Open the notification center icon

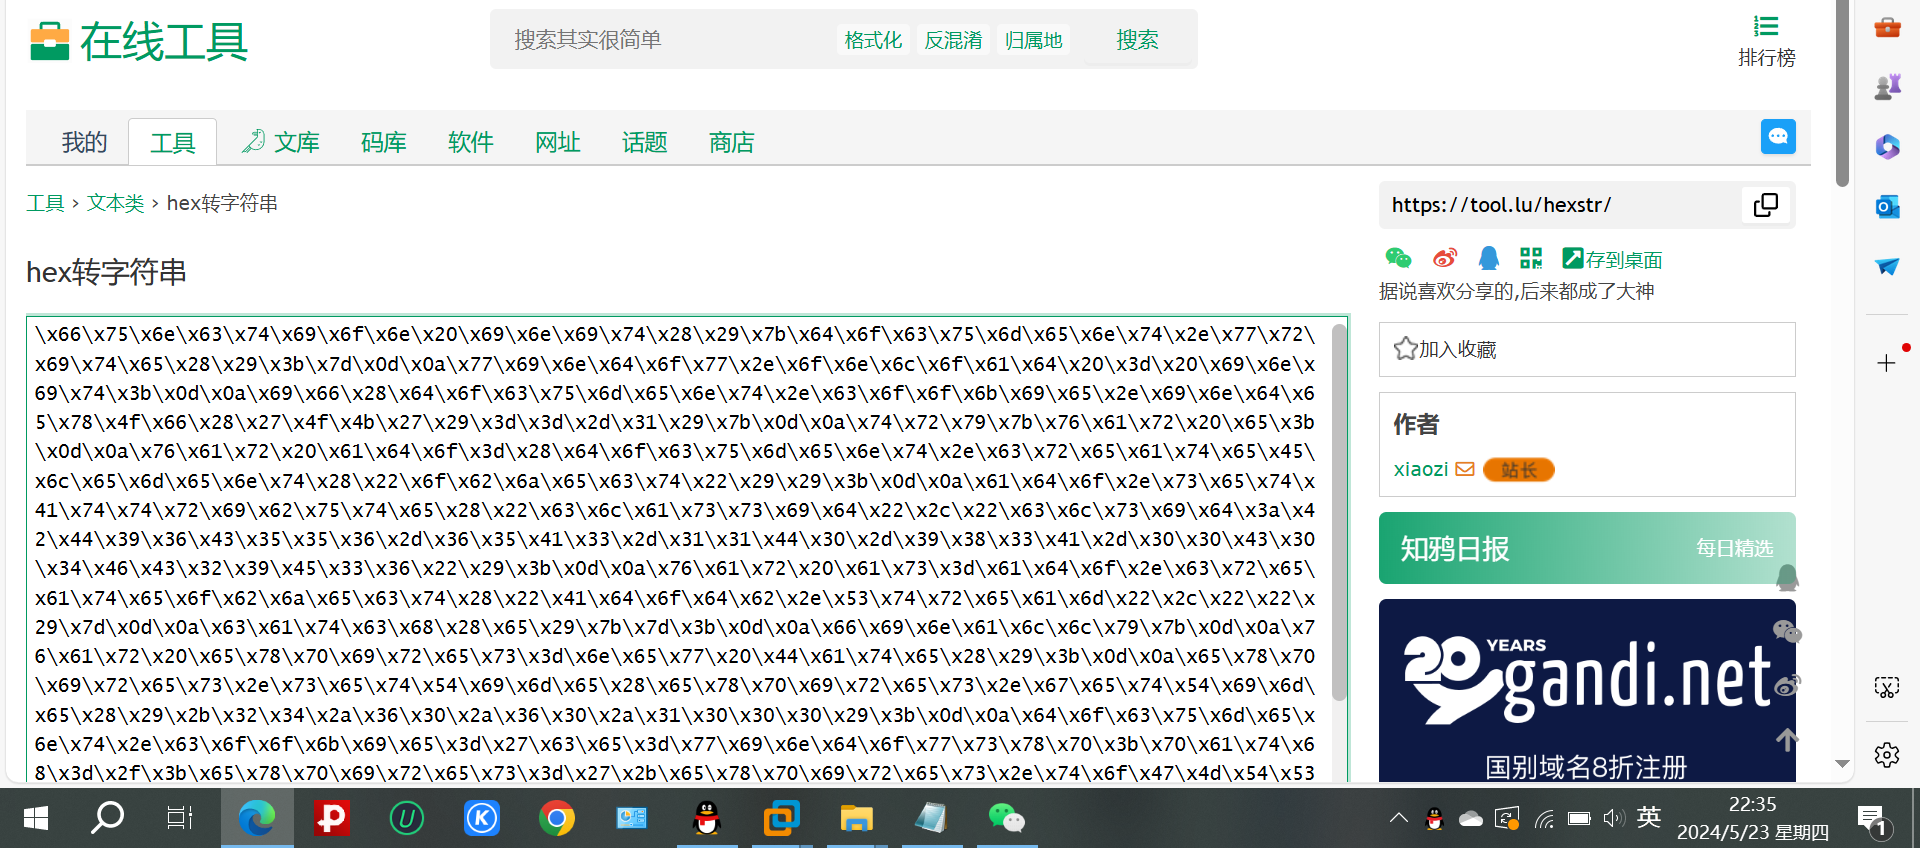point(1872,820)
